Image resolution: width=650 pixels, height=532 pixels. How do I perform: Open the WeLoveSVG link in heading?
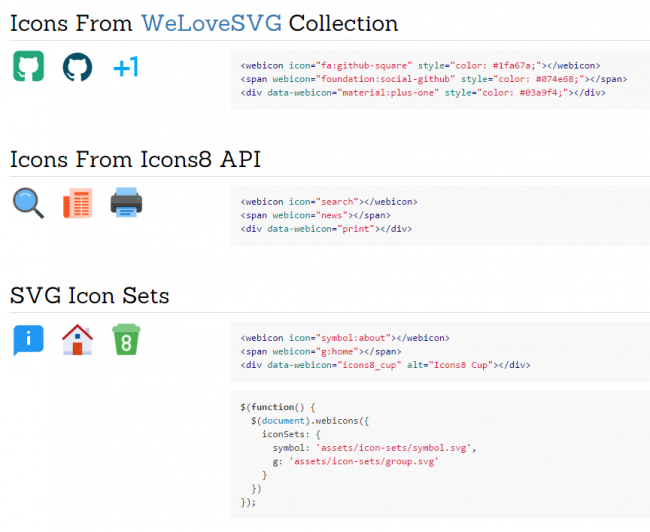pos(211,23)
